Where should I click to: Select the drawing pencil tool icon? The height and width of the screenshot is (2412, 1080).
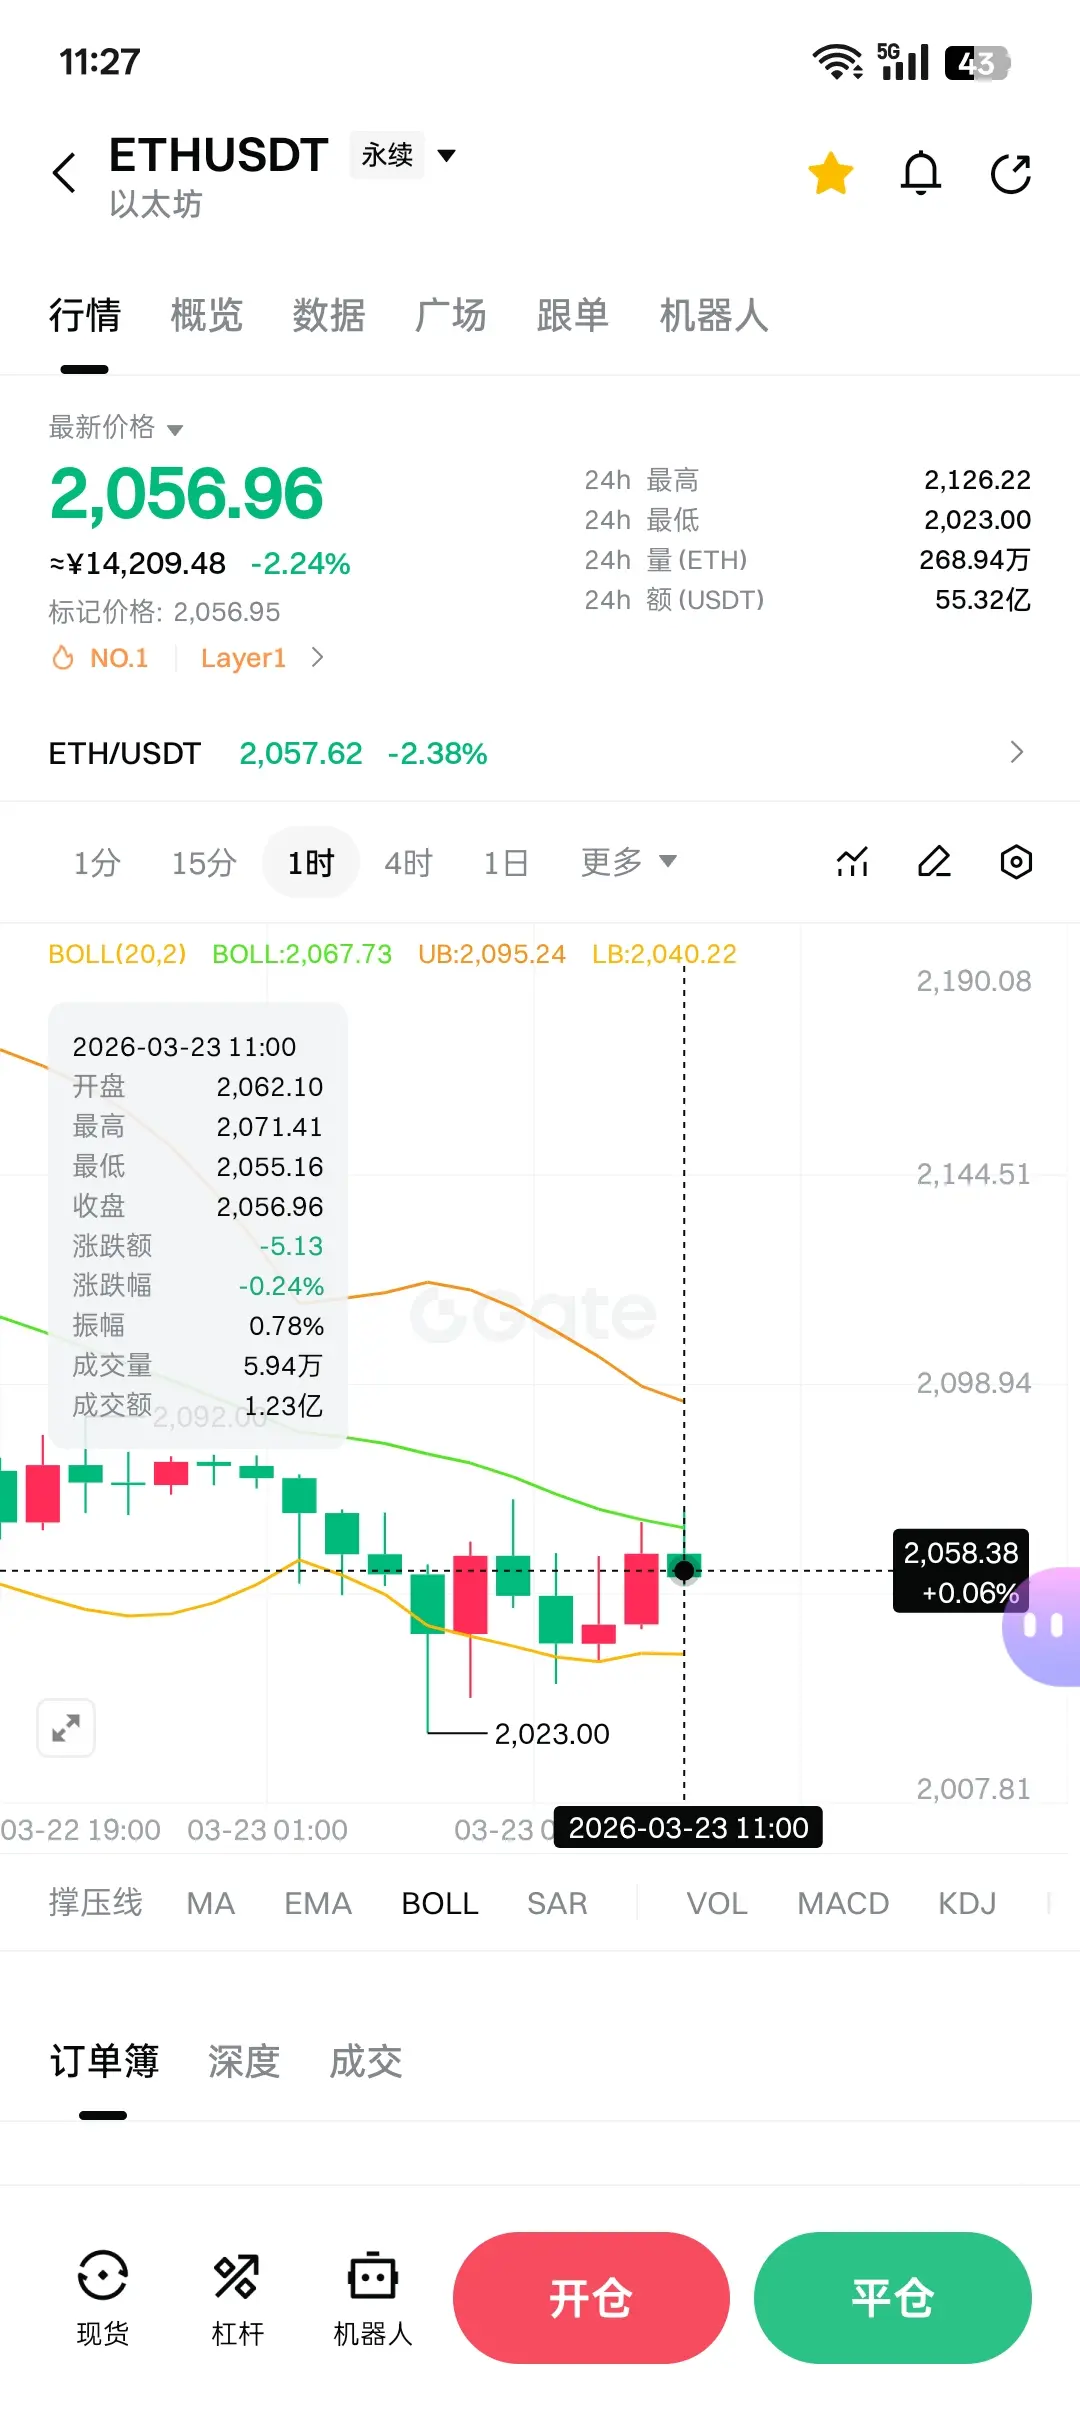tap(934, 862)
